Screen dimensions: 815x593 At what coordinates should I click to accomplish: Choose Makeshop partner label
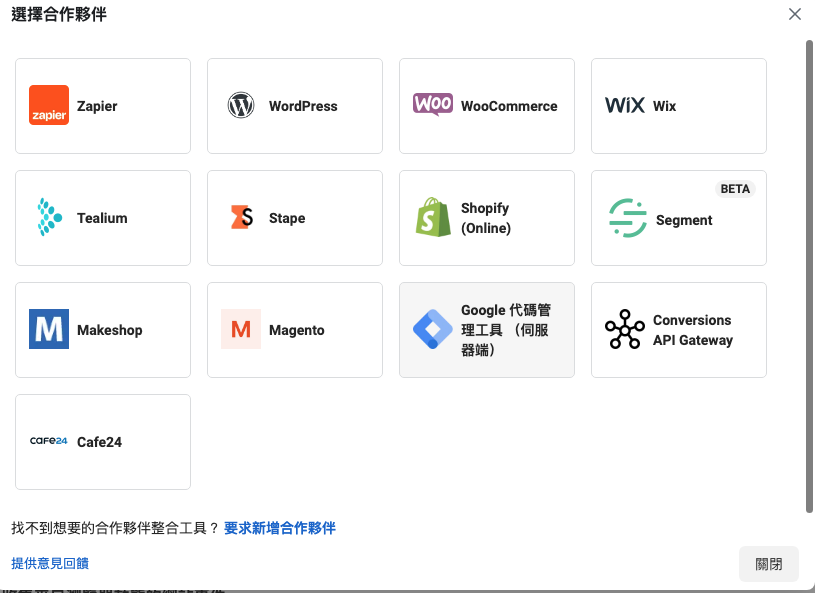[x=110, y=330]
